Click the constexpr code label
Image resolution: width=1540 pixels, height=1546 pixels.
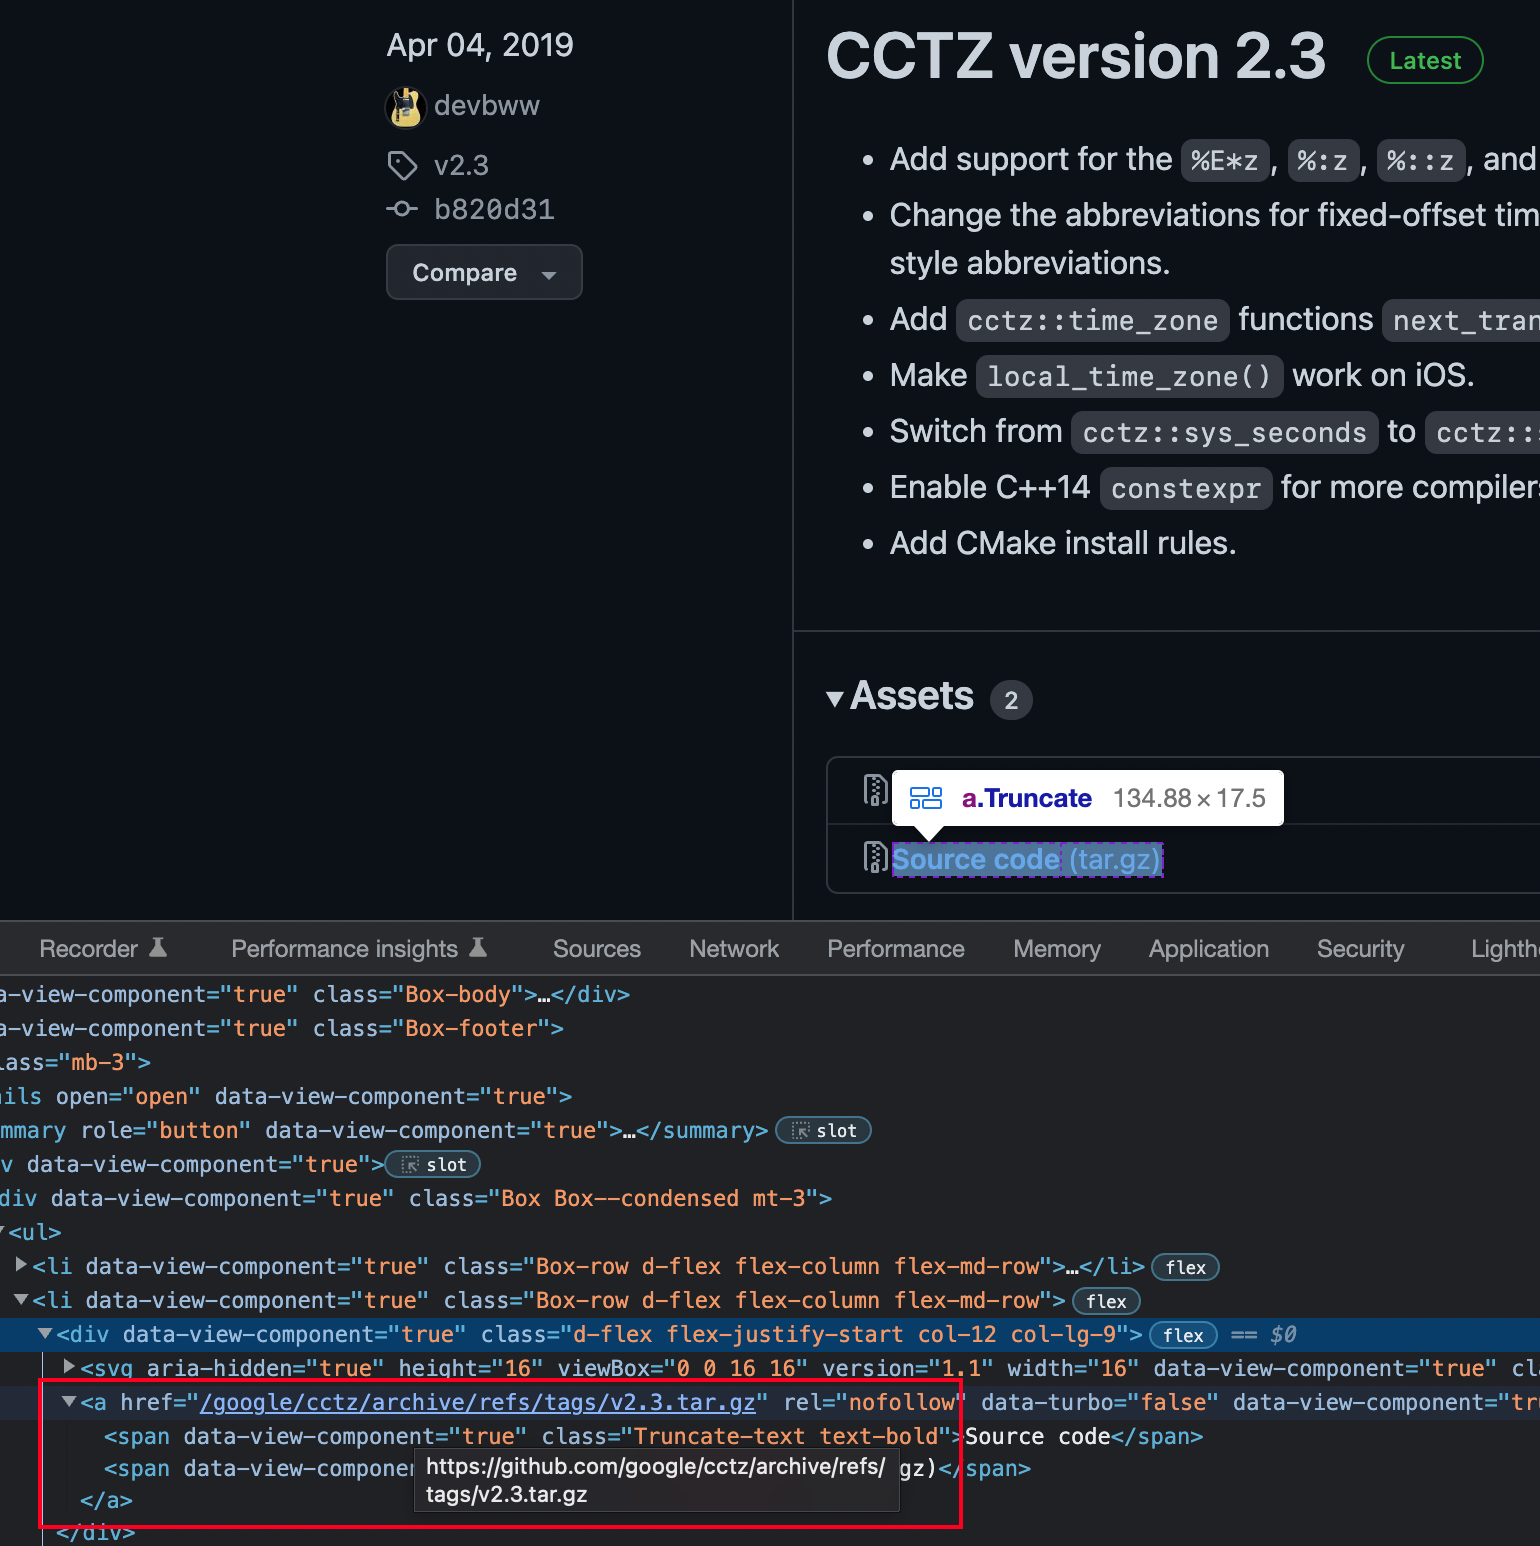1186,488
